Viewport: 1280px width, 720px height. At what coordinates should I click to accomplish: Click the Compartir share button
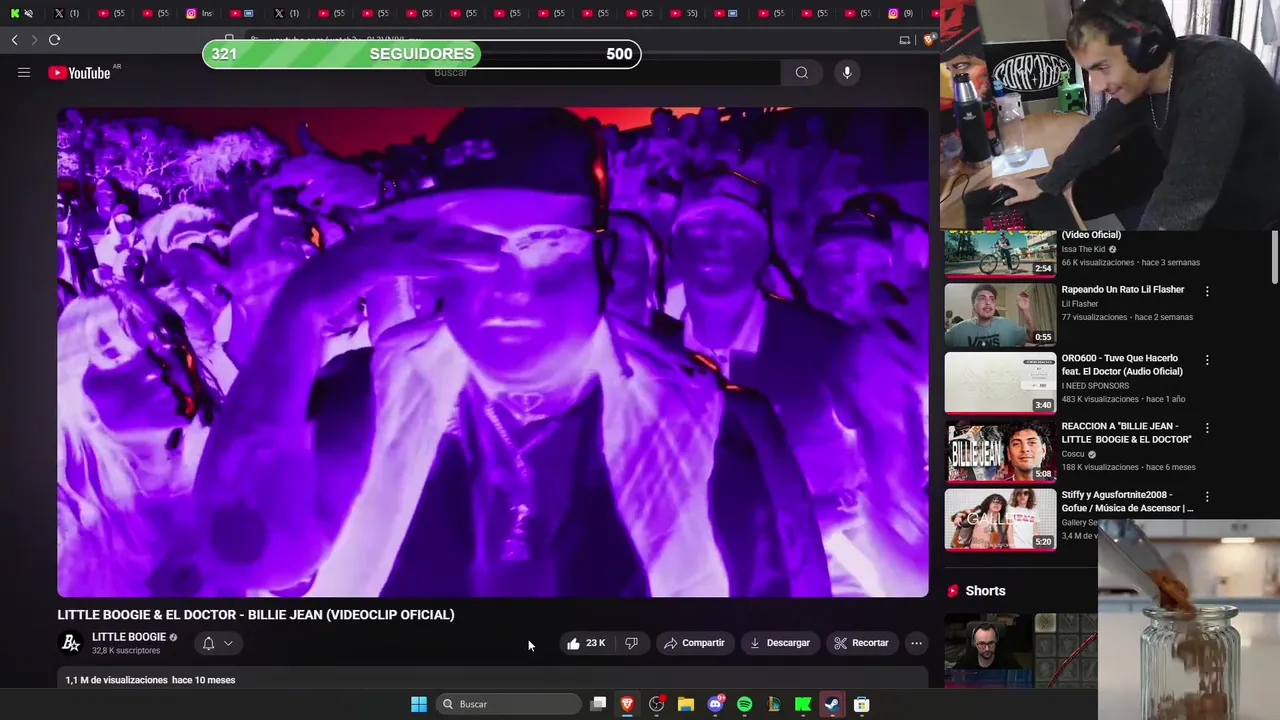pos(694,643)
